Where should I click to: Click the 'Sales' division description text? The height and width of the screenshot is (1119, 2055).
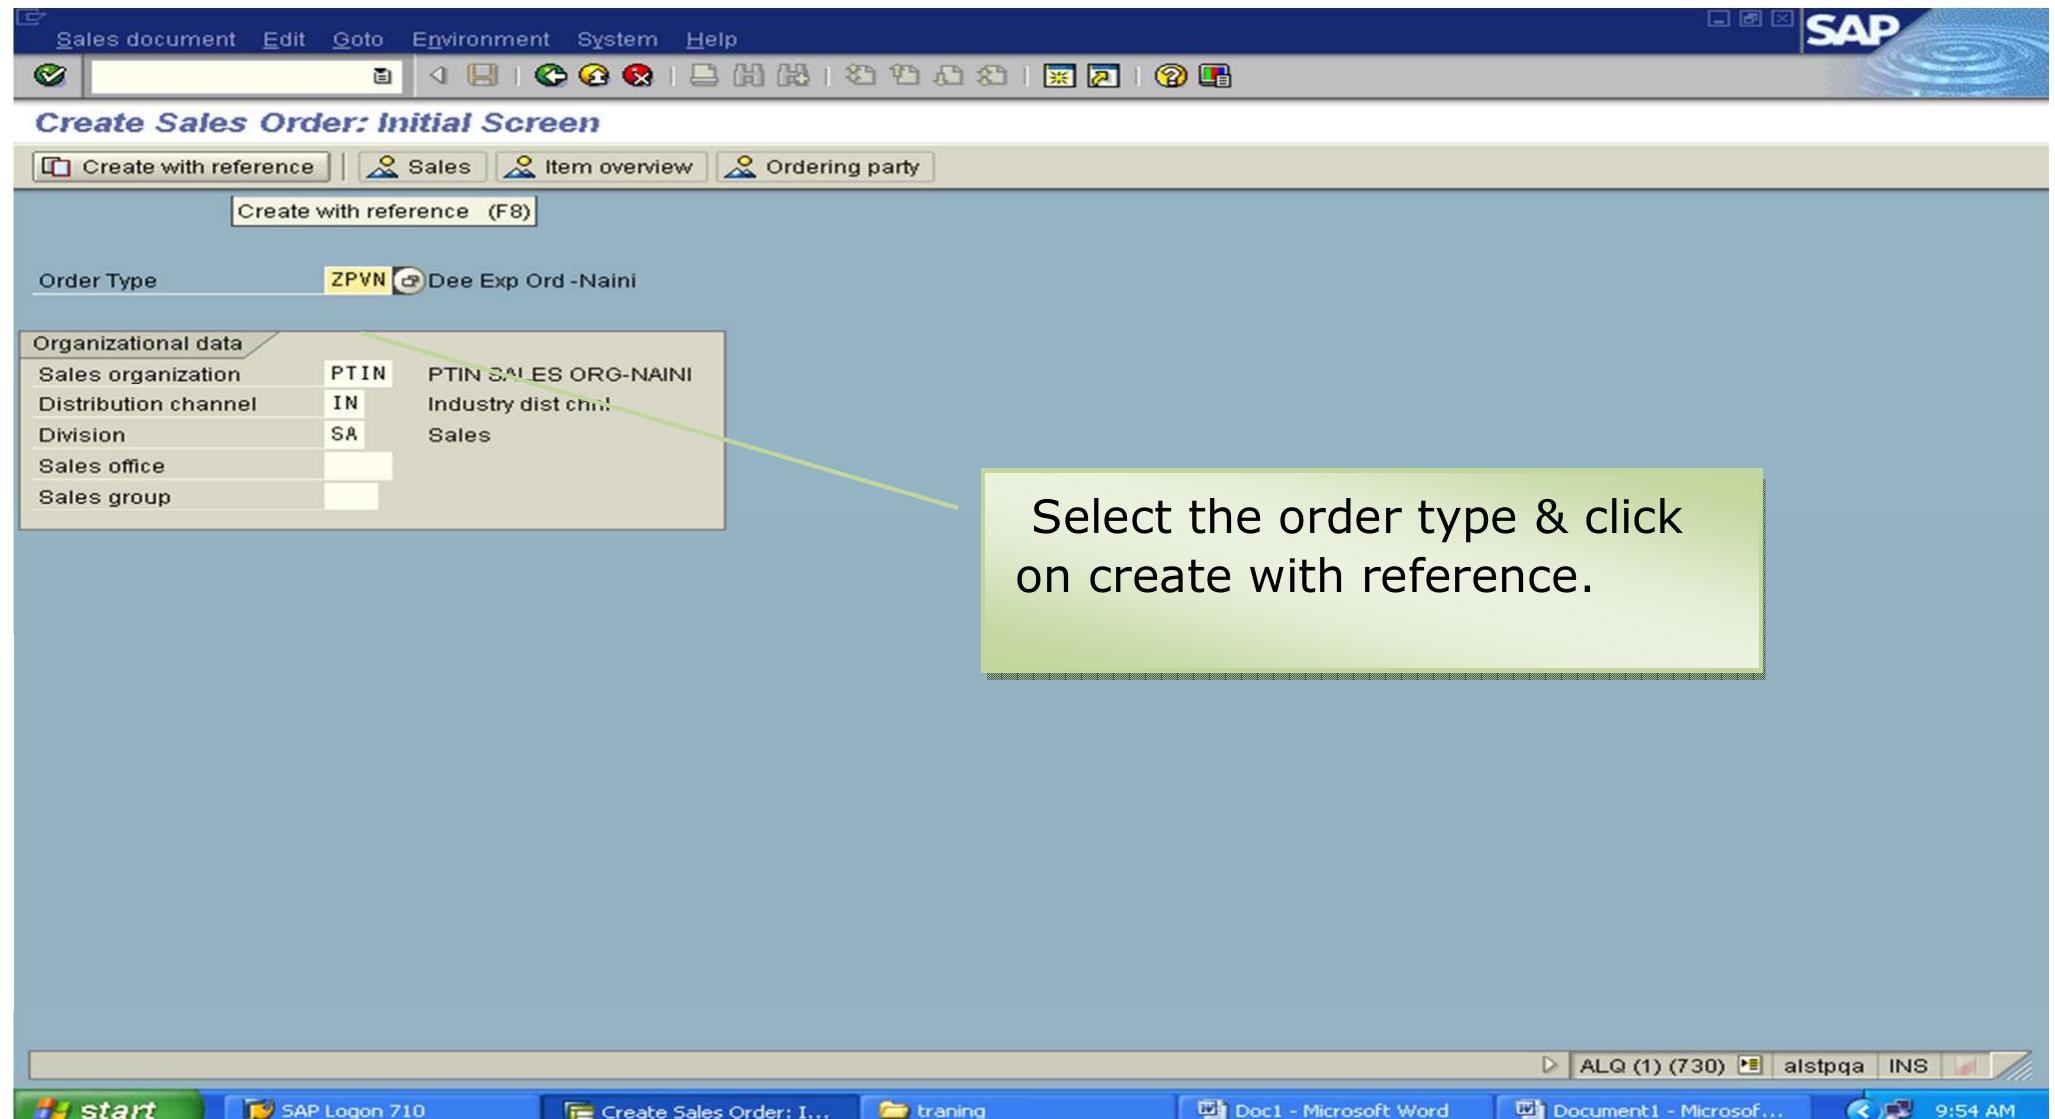pos(459,435)
